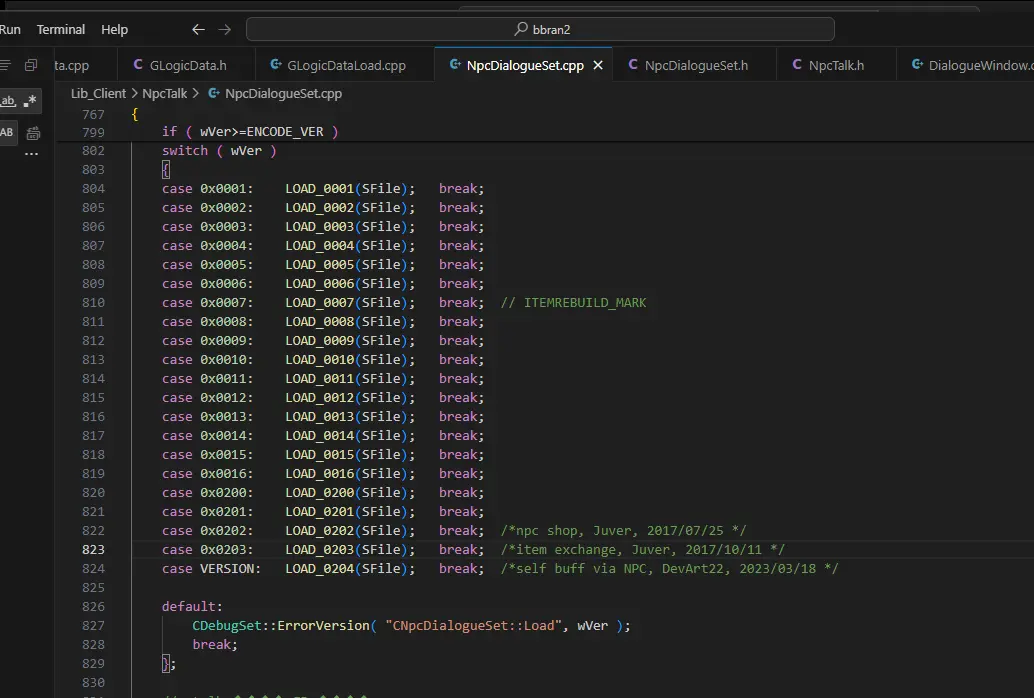
Task: Switch to the GLogicData.h tab
Action: tap(186, 65)
